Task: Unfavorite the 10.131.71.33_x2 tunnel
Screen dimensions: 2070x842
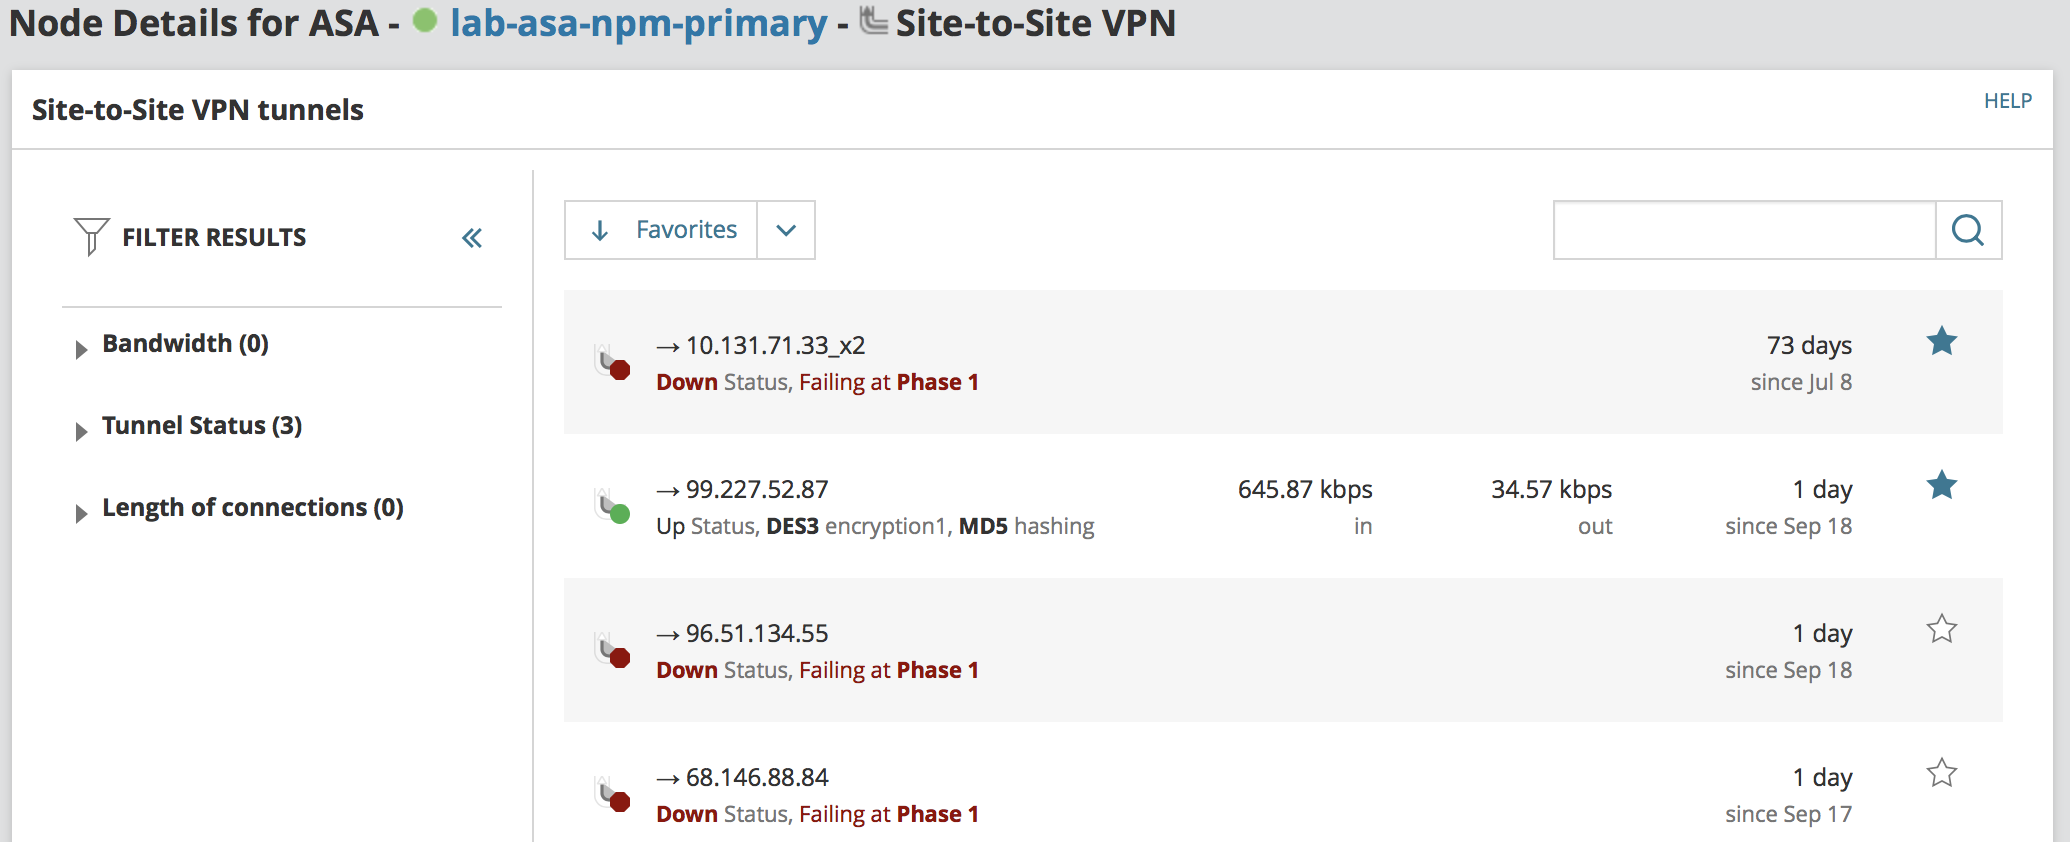Action: click(1941, 341)
